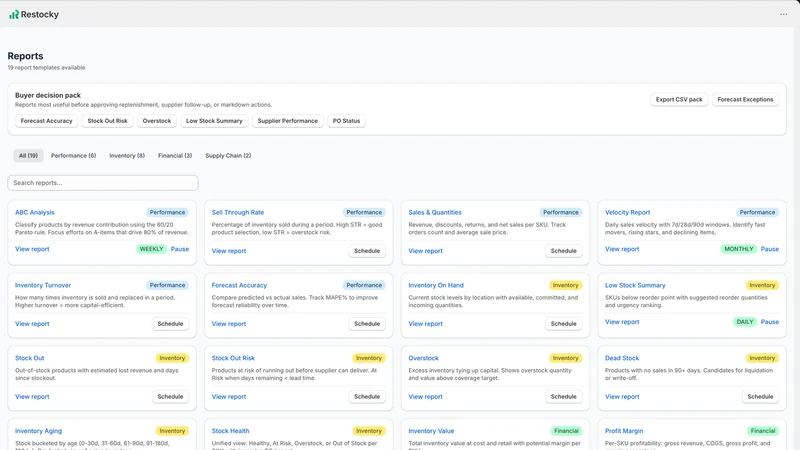Open the Inventory On Hand title link
Screen dimensions: 800x450
436,285
